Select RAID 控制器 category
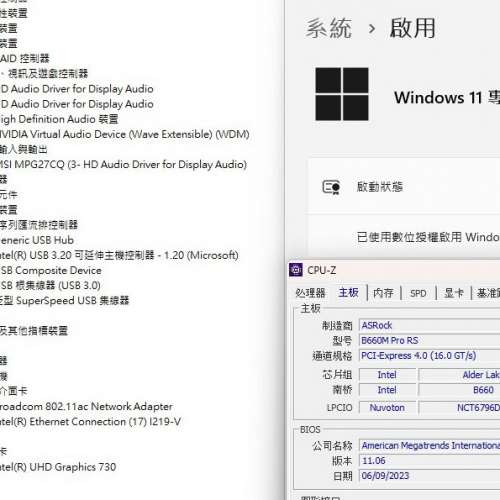The height and width of the screenshot is (500, 500). coord(25,59)
